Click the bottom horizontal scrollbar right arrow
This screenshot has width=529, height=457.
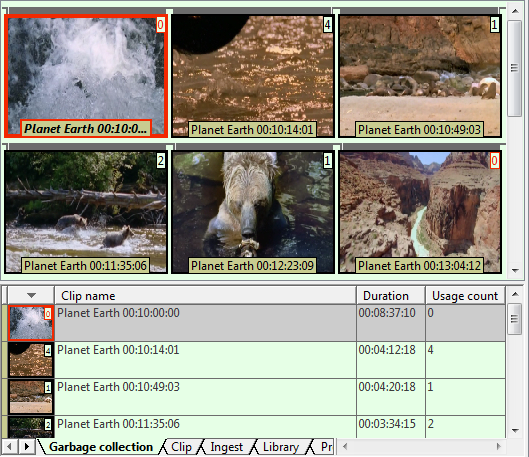(499, 447)
